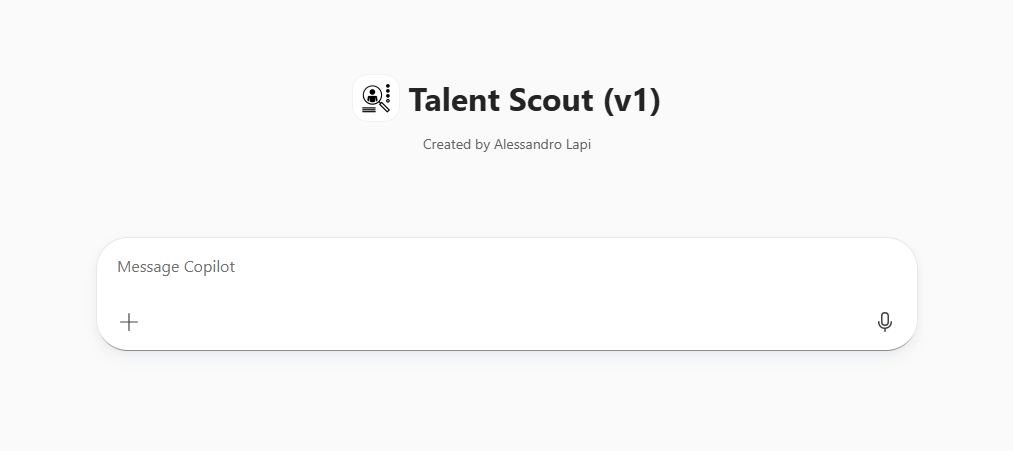1013x451 pixels.
Task: Click the Talent Scout (v1) title
Action: (x=534, y=100)
